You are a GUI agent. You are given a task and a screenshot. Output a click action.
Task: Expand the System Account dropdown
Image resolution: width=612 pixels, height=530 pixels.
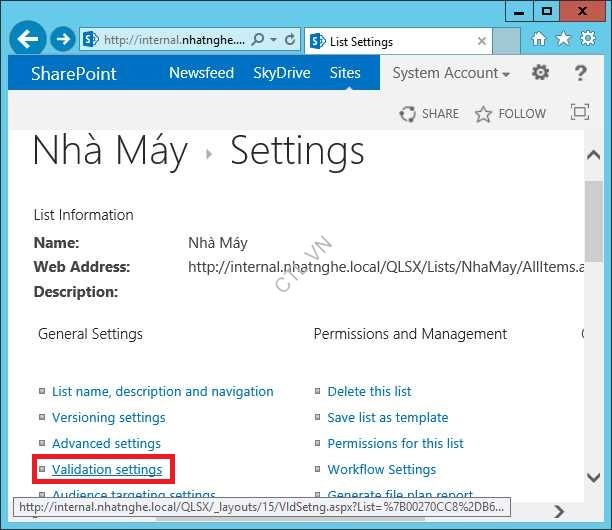(x=451, y=73)
